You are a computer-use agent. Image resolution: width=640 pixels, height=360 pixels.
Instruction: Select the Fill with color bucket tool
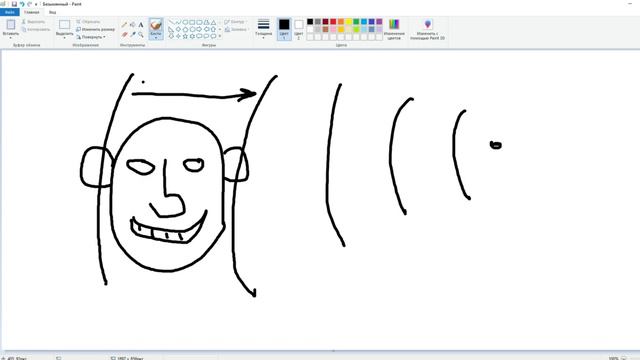[x=133, y=25]
